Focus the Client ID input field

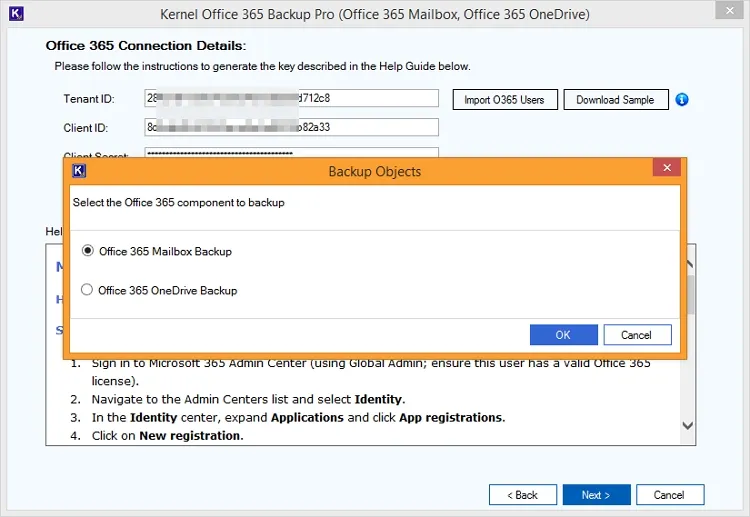(291, 127)
